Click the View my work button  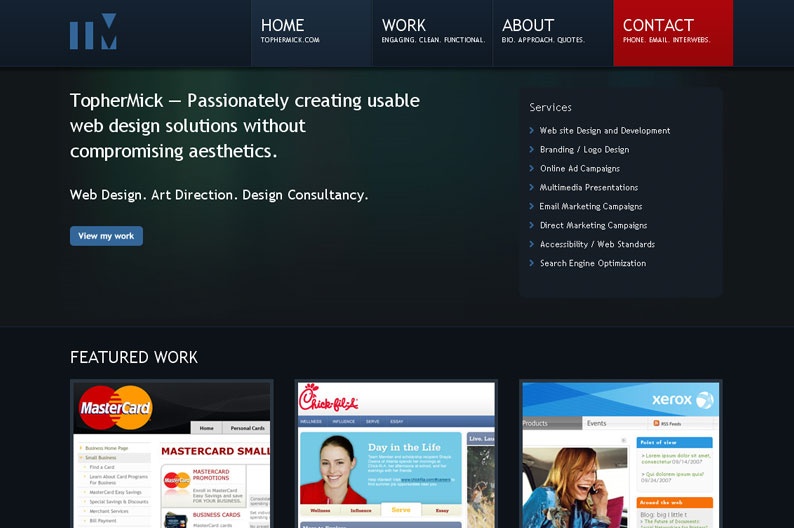click(106, 236)
